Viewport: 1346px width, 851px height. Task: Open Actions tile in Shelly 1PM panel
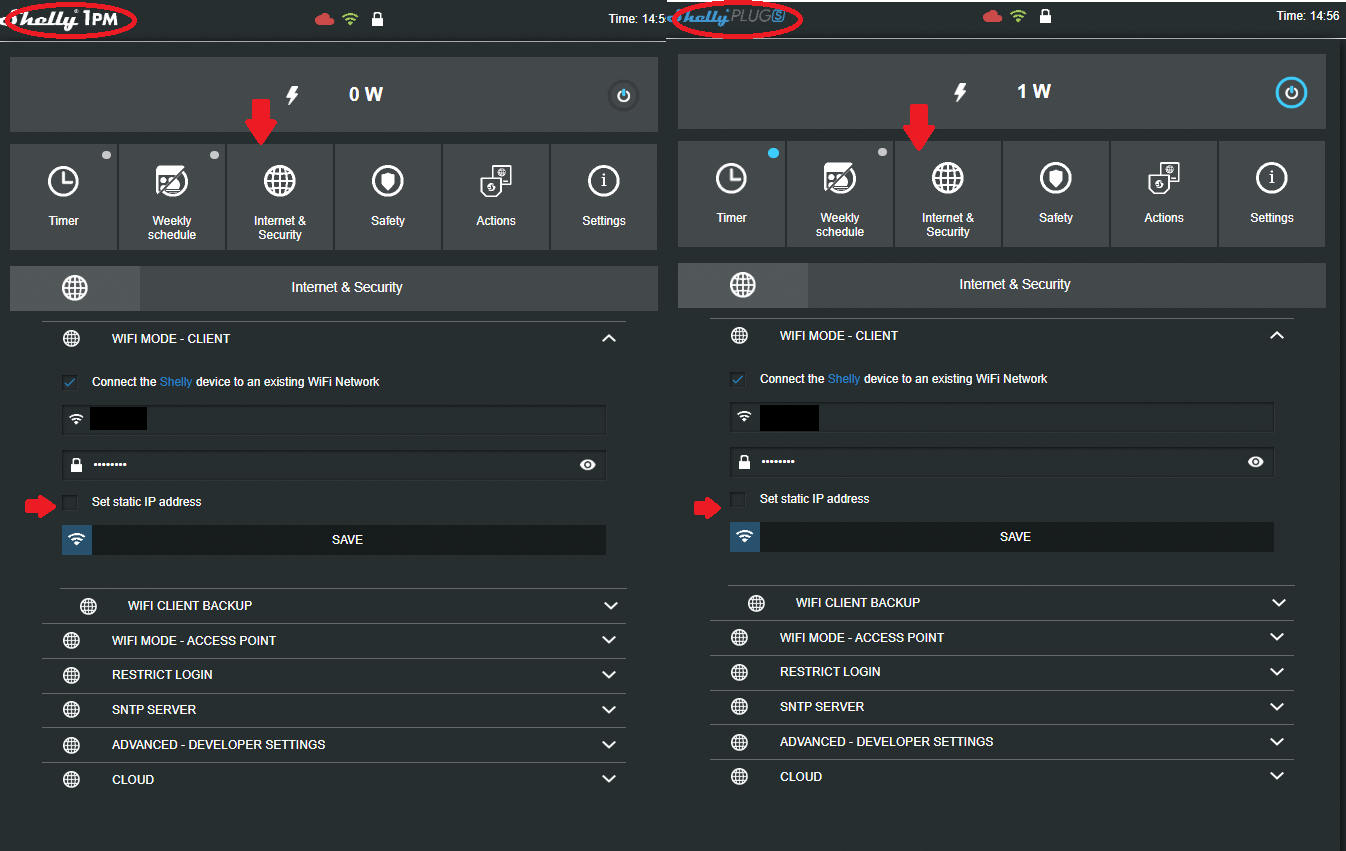[496, 197]
